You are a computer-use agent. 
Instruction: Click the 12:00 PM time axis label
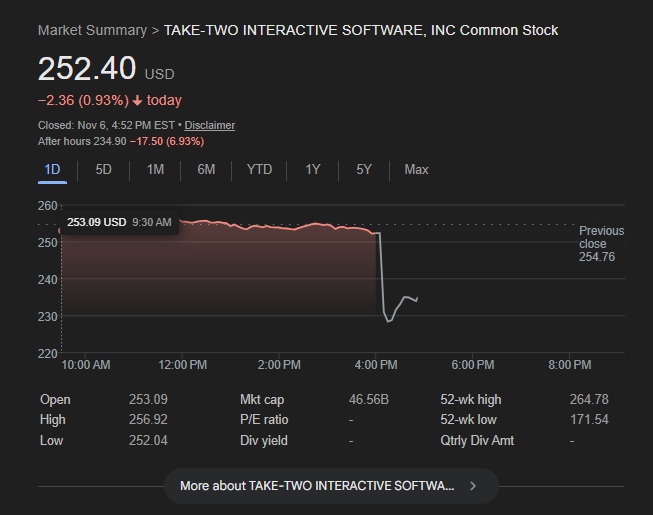coord(182,365)
